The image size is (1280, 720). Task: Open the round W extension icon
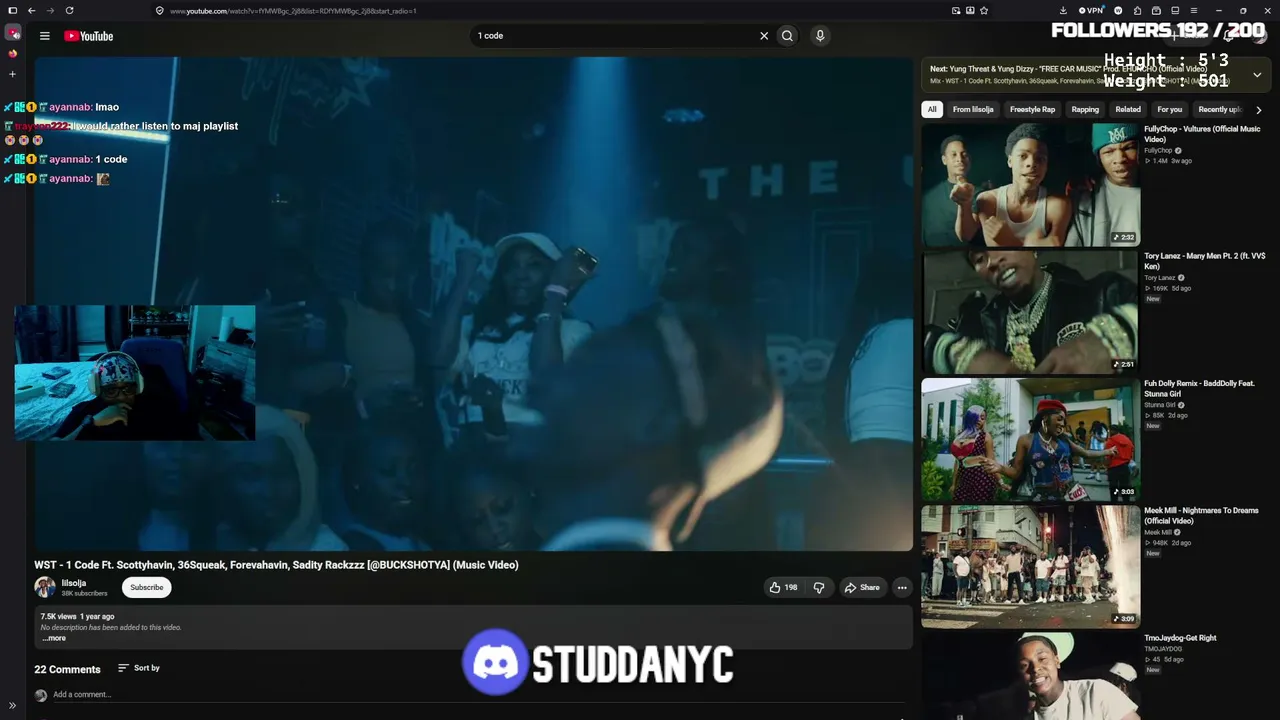click(x=1118, y=10)
